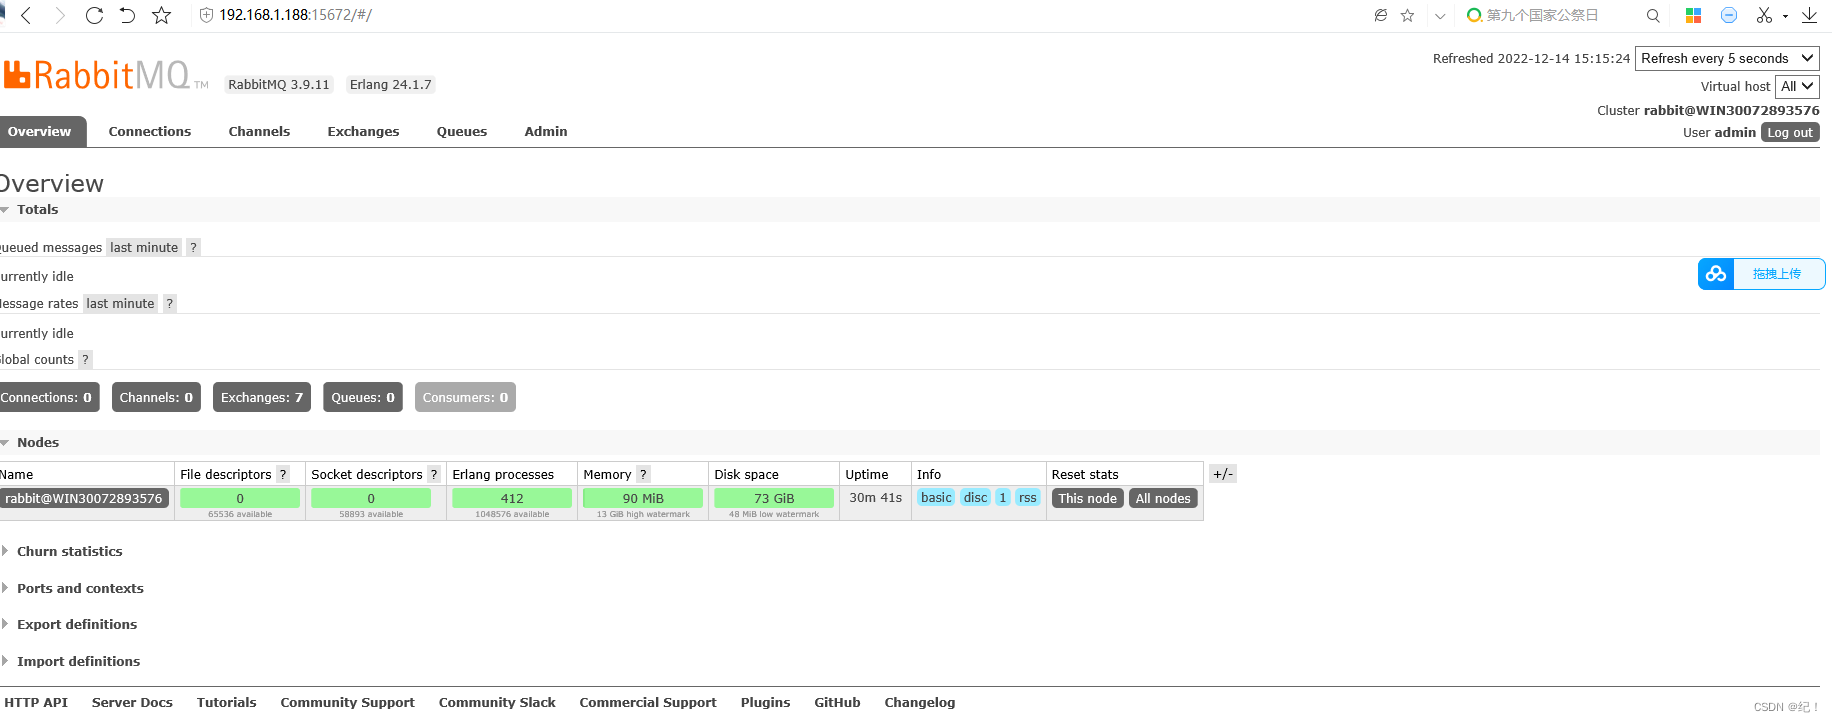Click the 73 GiB disk space bar

[774, 498]
